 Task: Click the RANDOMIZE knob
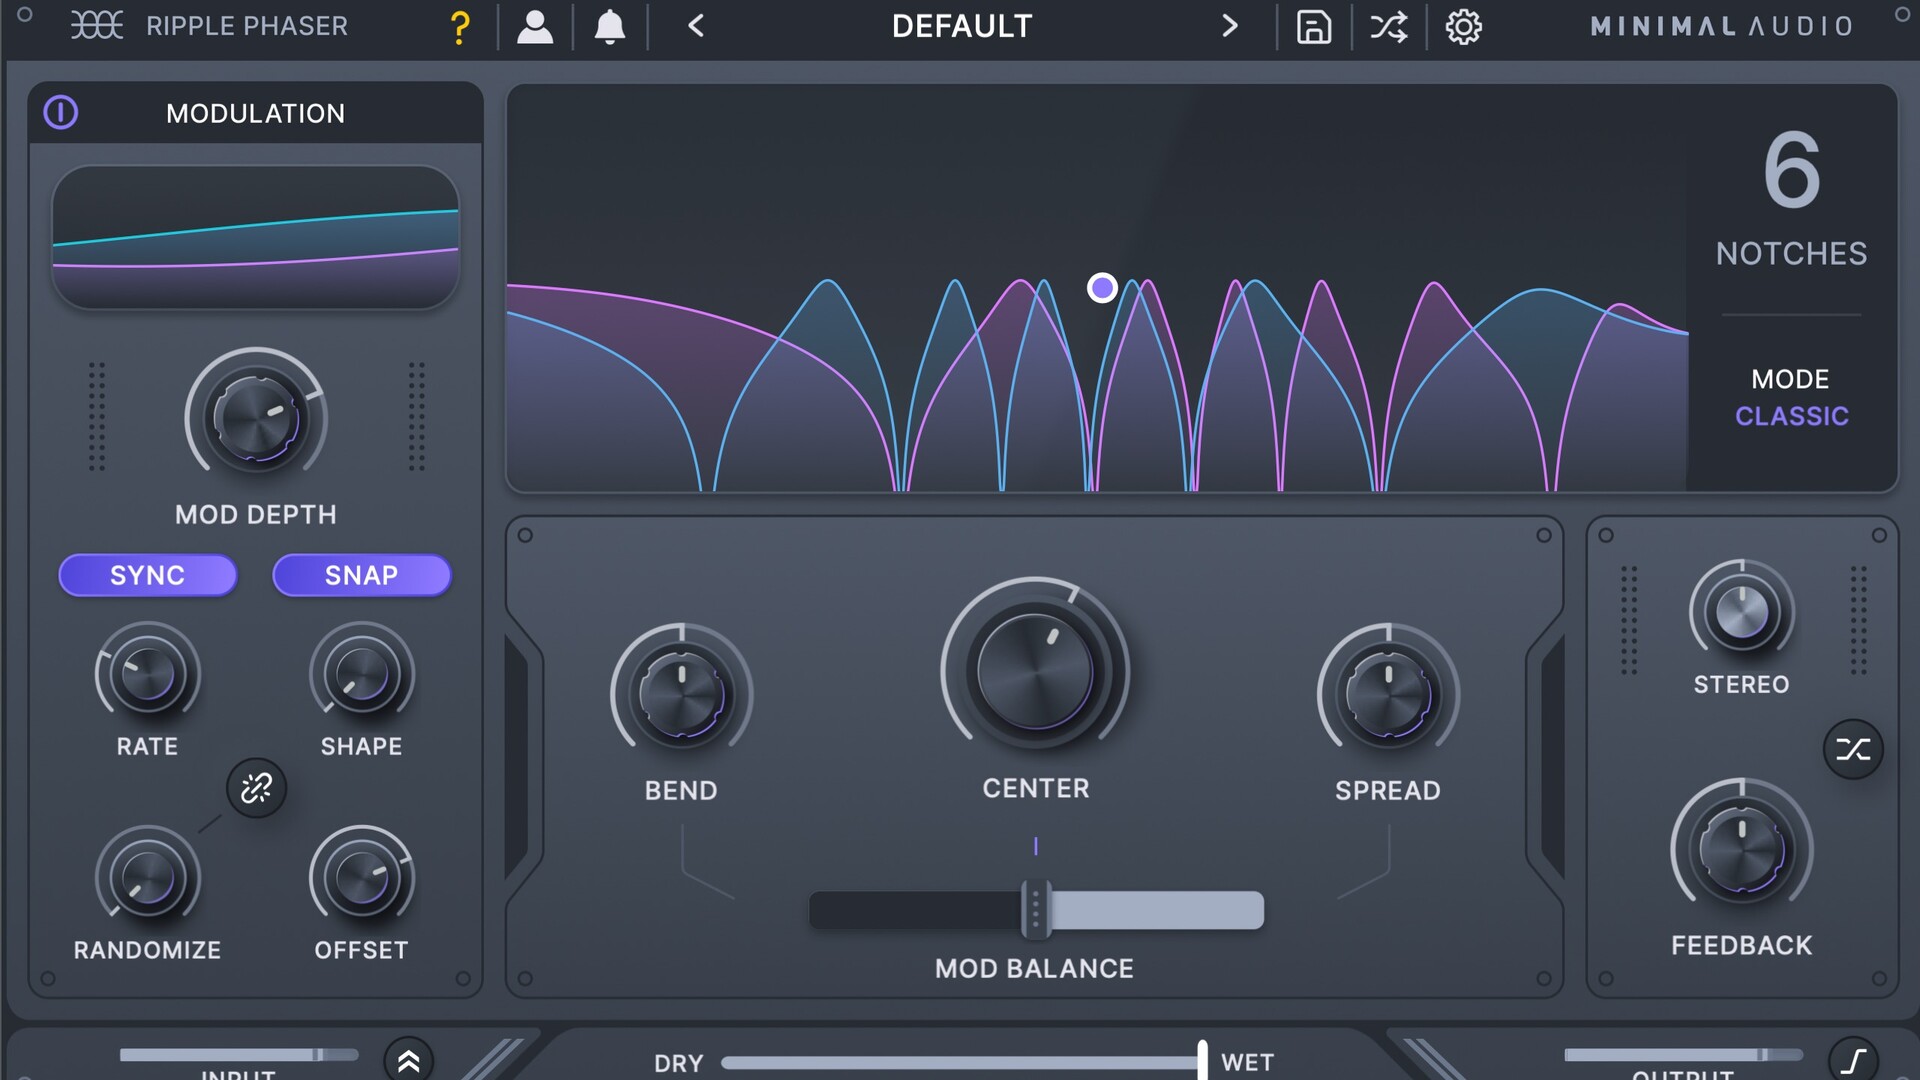[x=148, y=878]
